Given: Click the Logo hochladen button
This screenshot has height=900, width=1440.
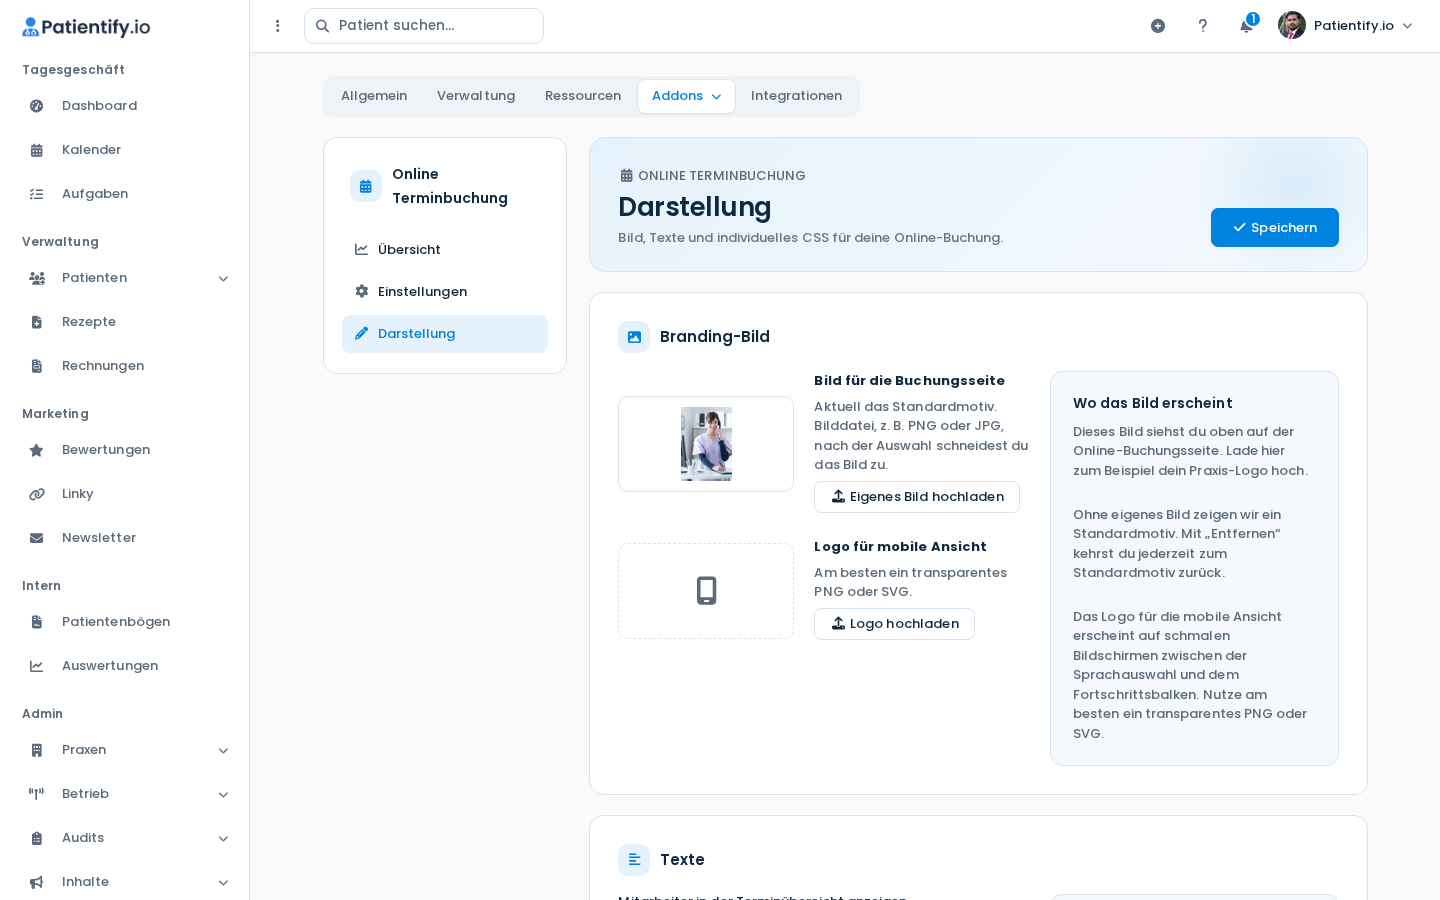Looking at the screenshot, I should 894,624.
